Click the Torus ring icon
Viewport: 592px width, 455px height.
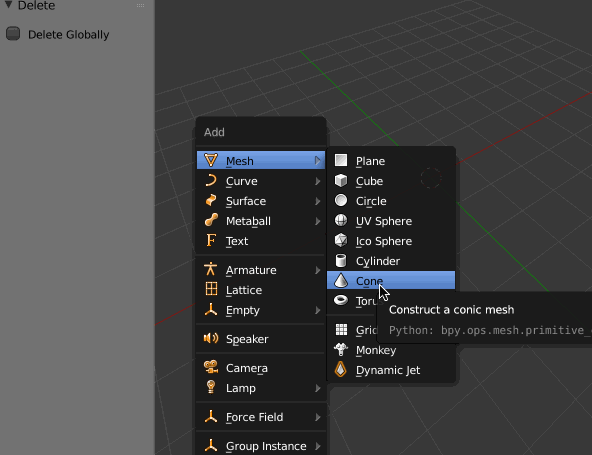tap(341, 300)
